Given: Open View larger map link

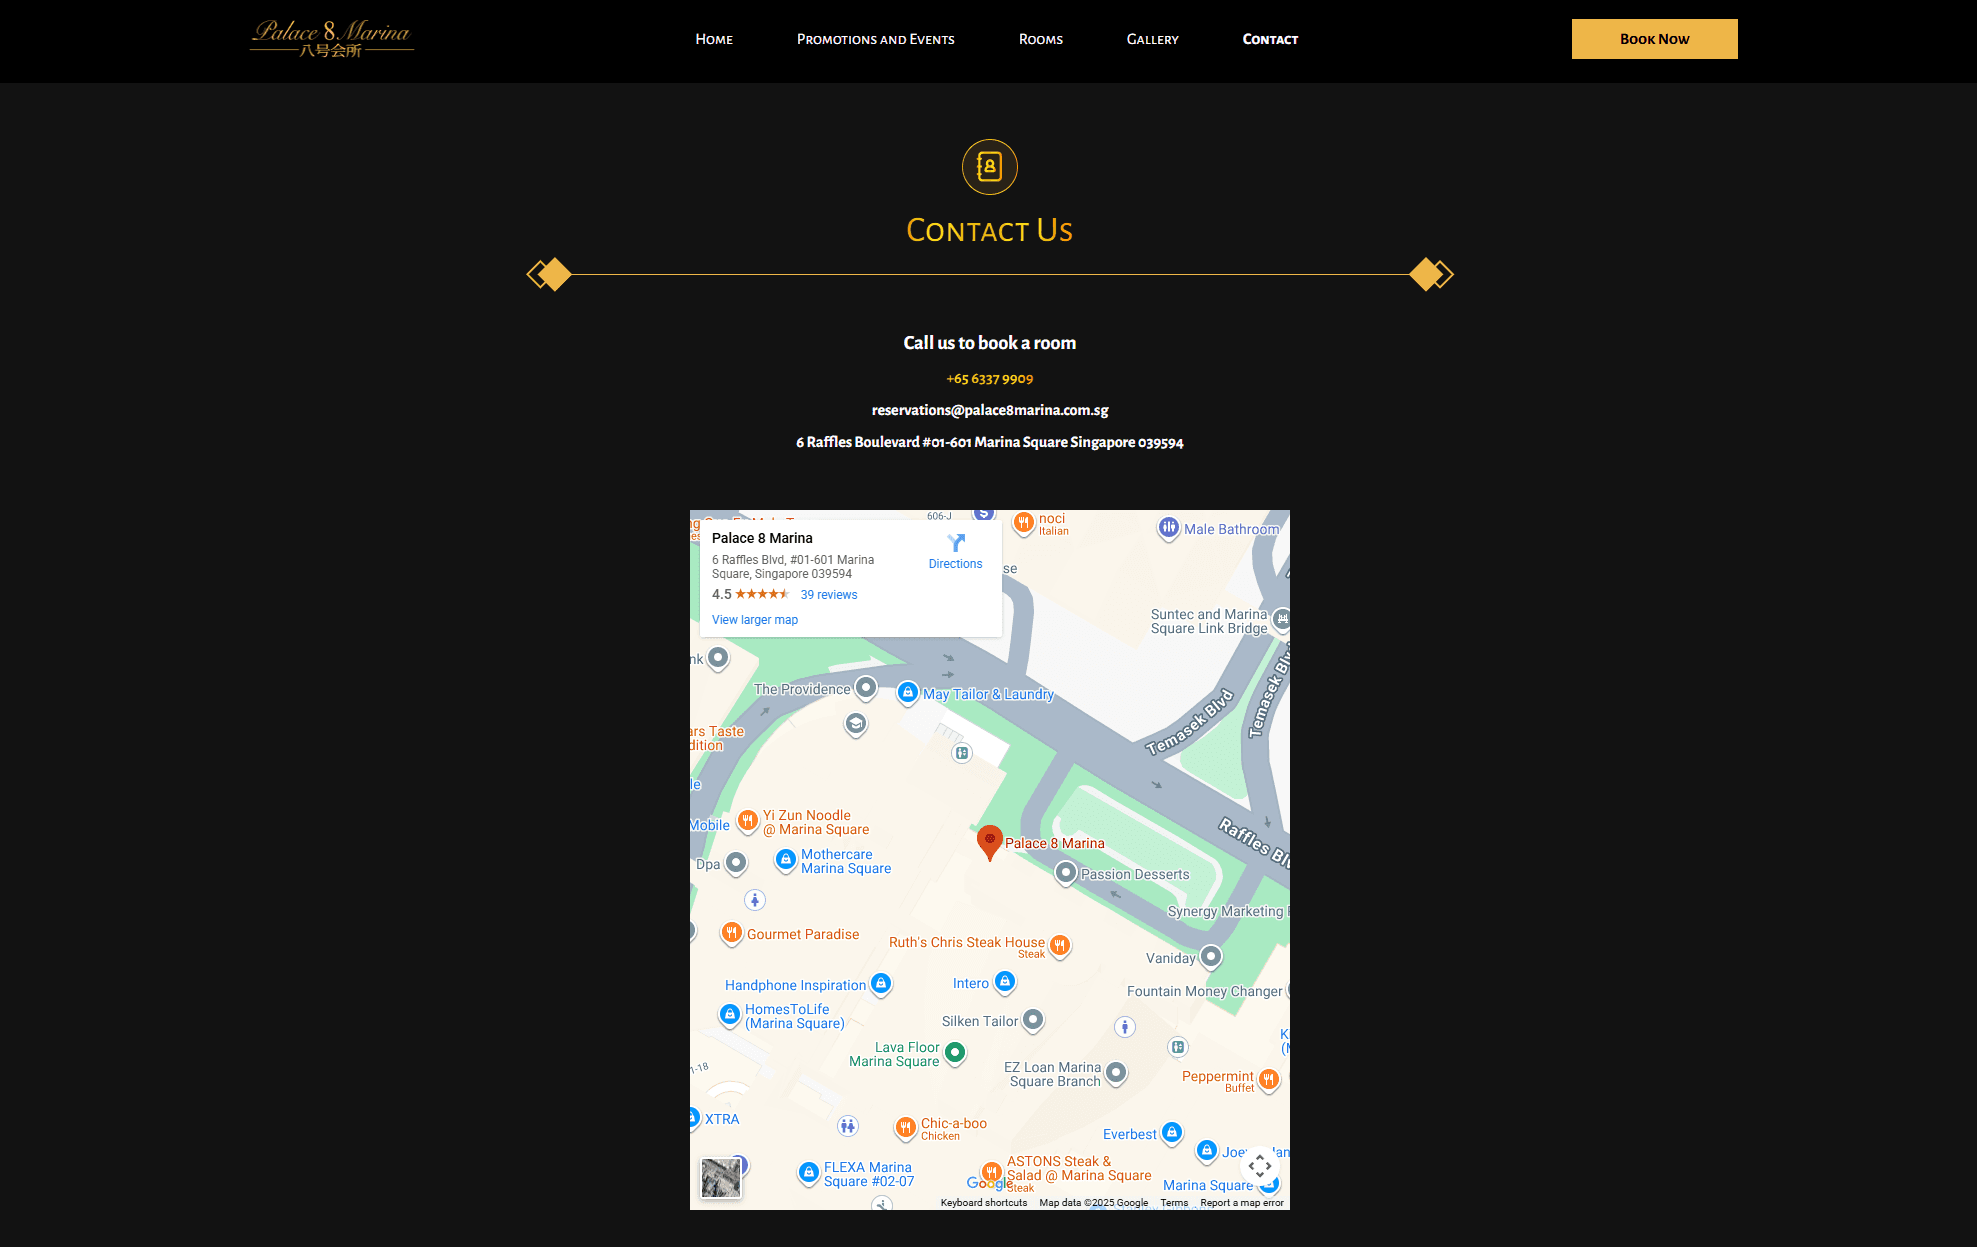Looking at the screenshot, I should (x=755, y=620).
